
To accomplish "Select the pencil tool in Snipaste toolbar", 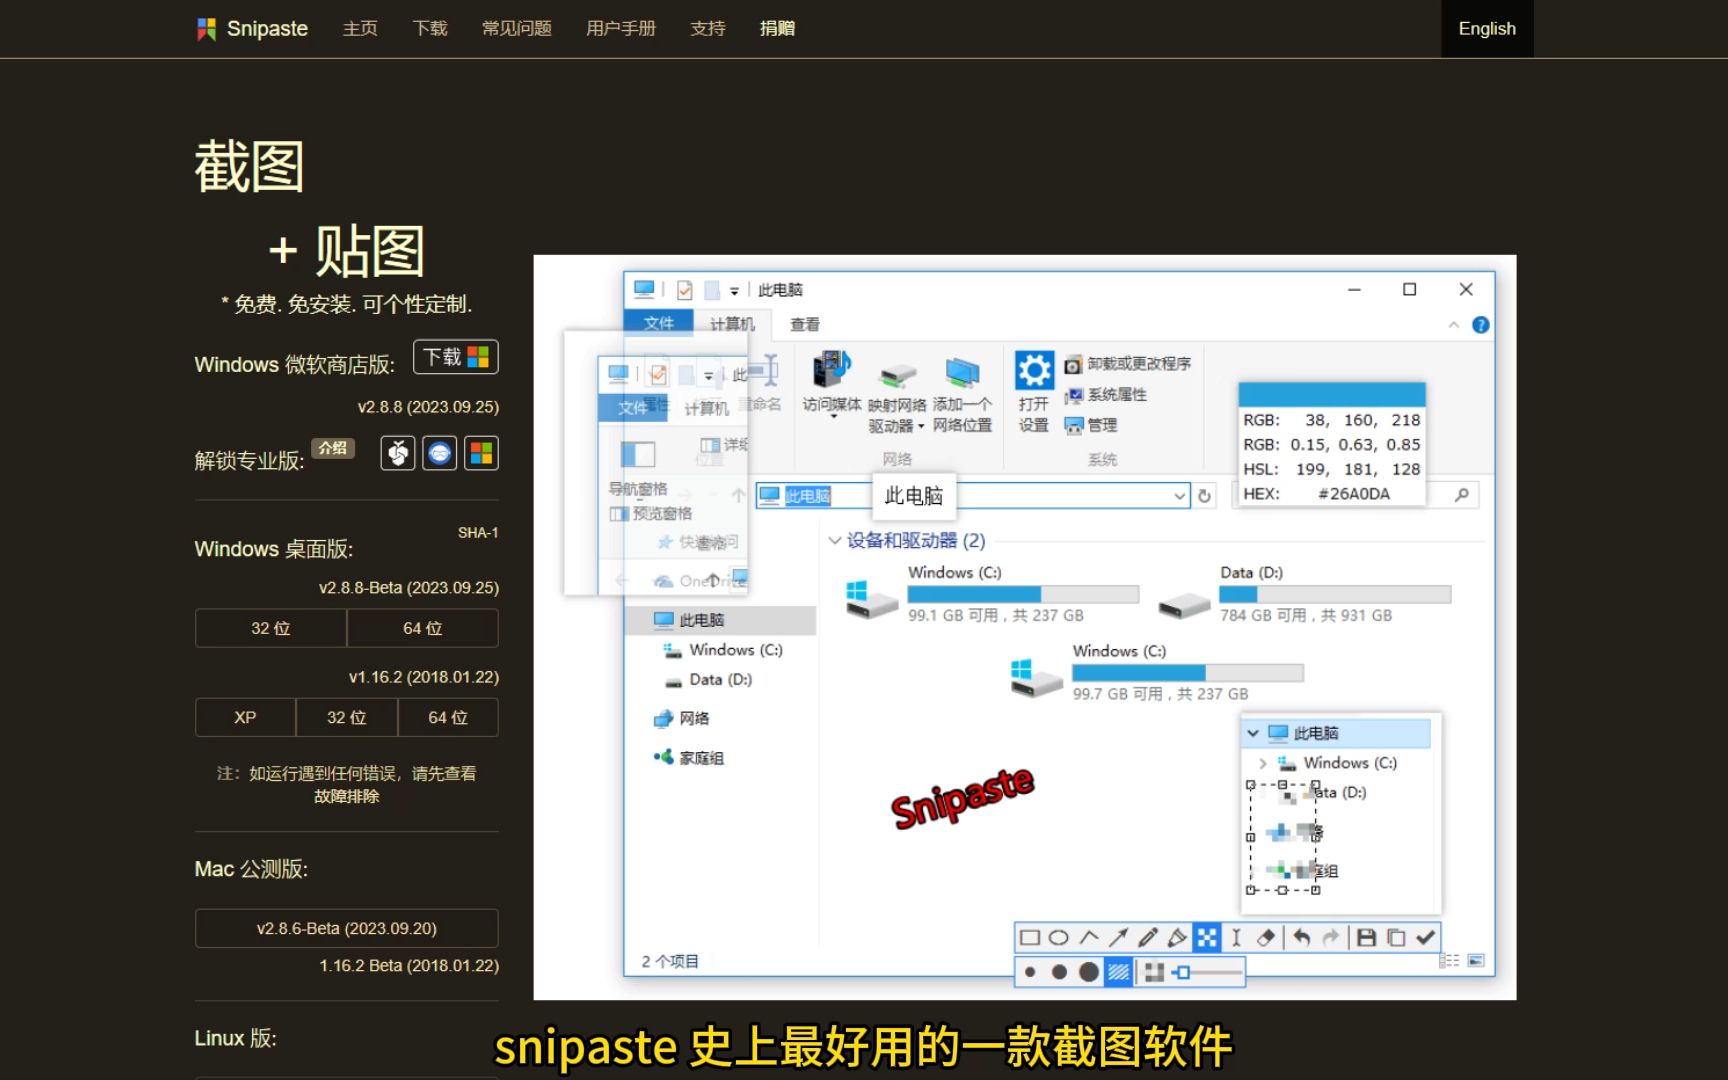I will [x=1148, y=937].
